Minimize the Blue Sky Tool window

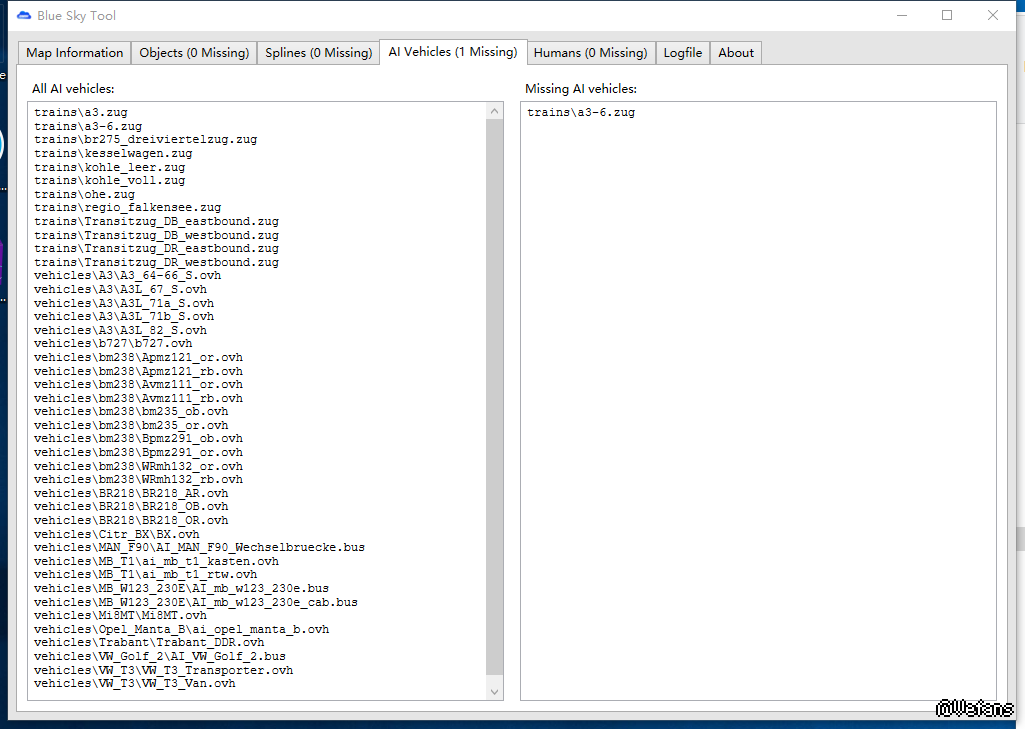tap(902, 15)
